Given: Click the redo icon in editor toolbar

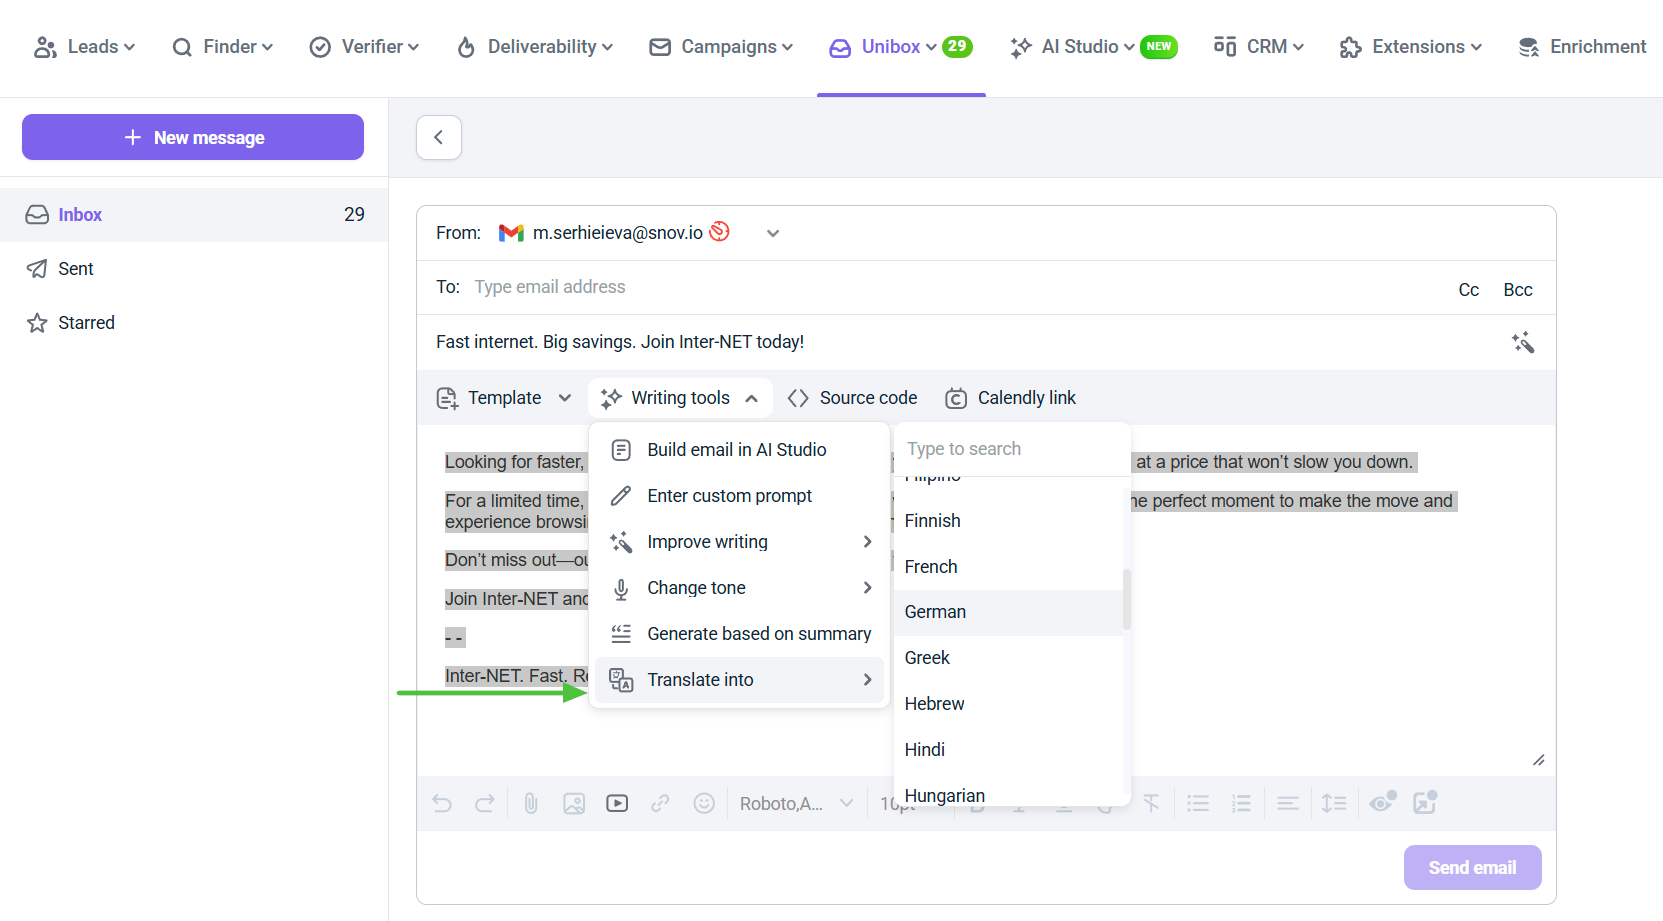Looking at the screenshot, I should (x=485, y=803).
